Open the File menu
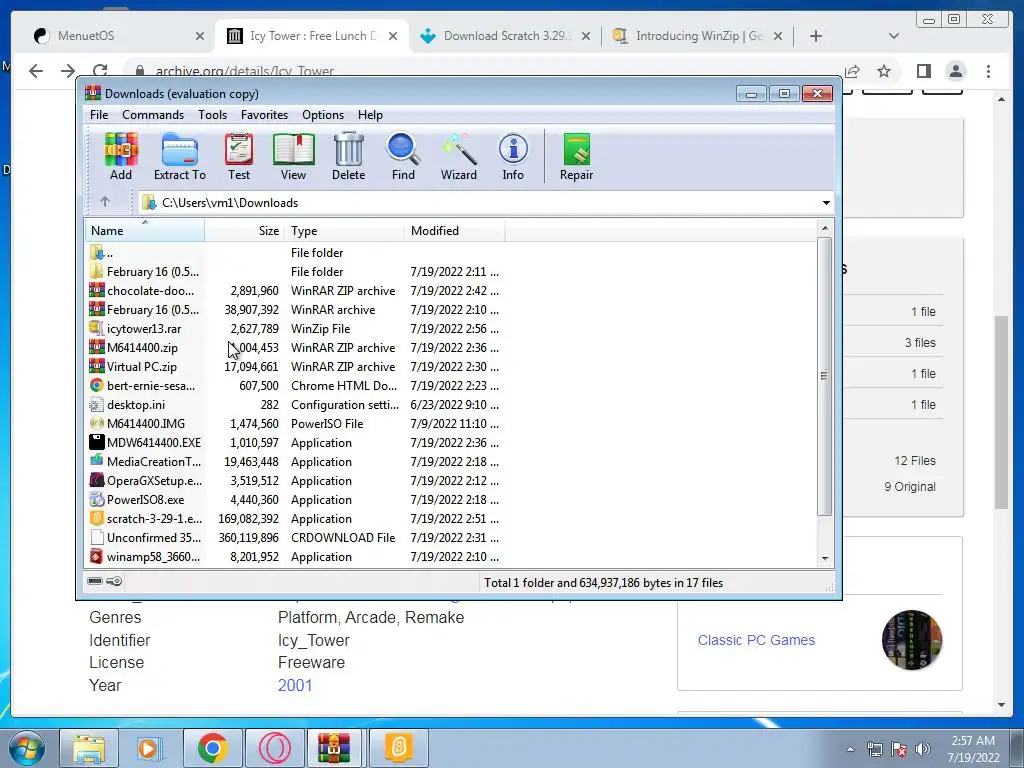The image size is (1024, 768). (99, 115)
